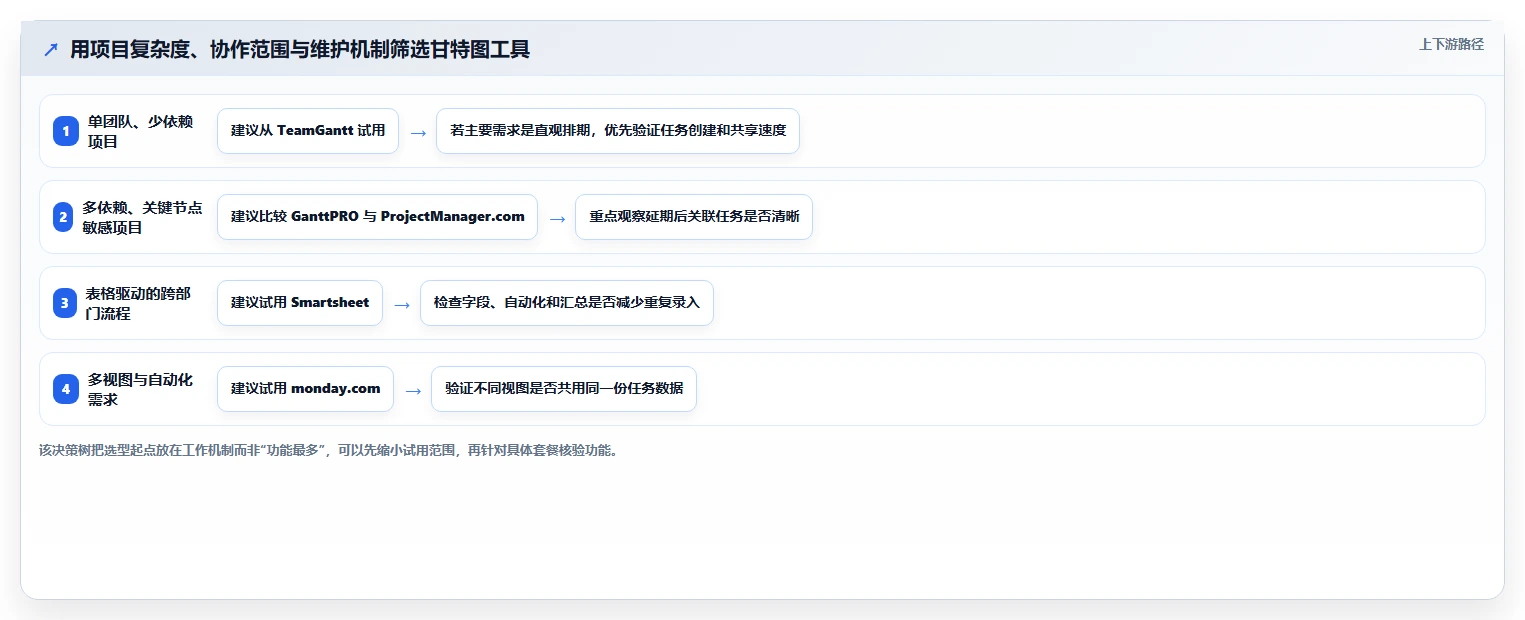Click the 检查字段、自动化和汇总 result box

(x=567, y=303)
